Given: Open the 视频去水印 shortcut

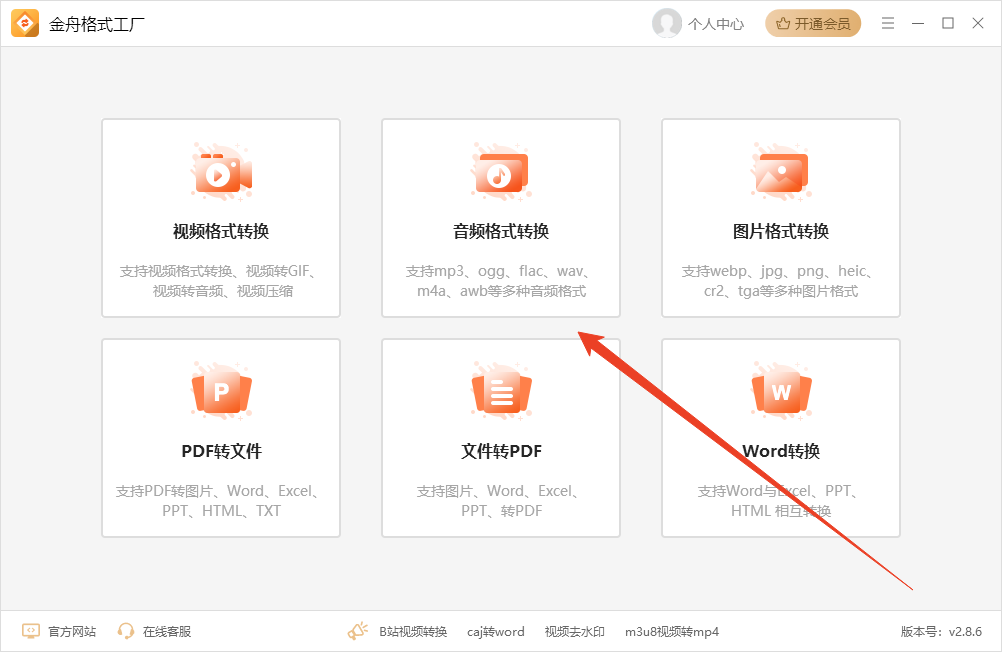Looking at the screenshot, I should pos(574,631).
